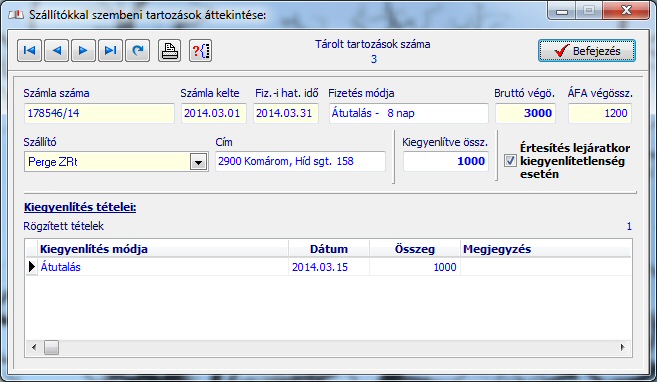Click the empty Megjegyzés cell in Átutalás row
This screenshot has width=657, height=382.
pyautogui.click(x=546, y=267)
